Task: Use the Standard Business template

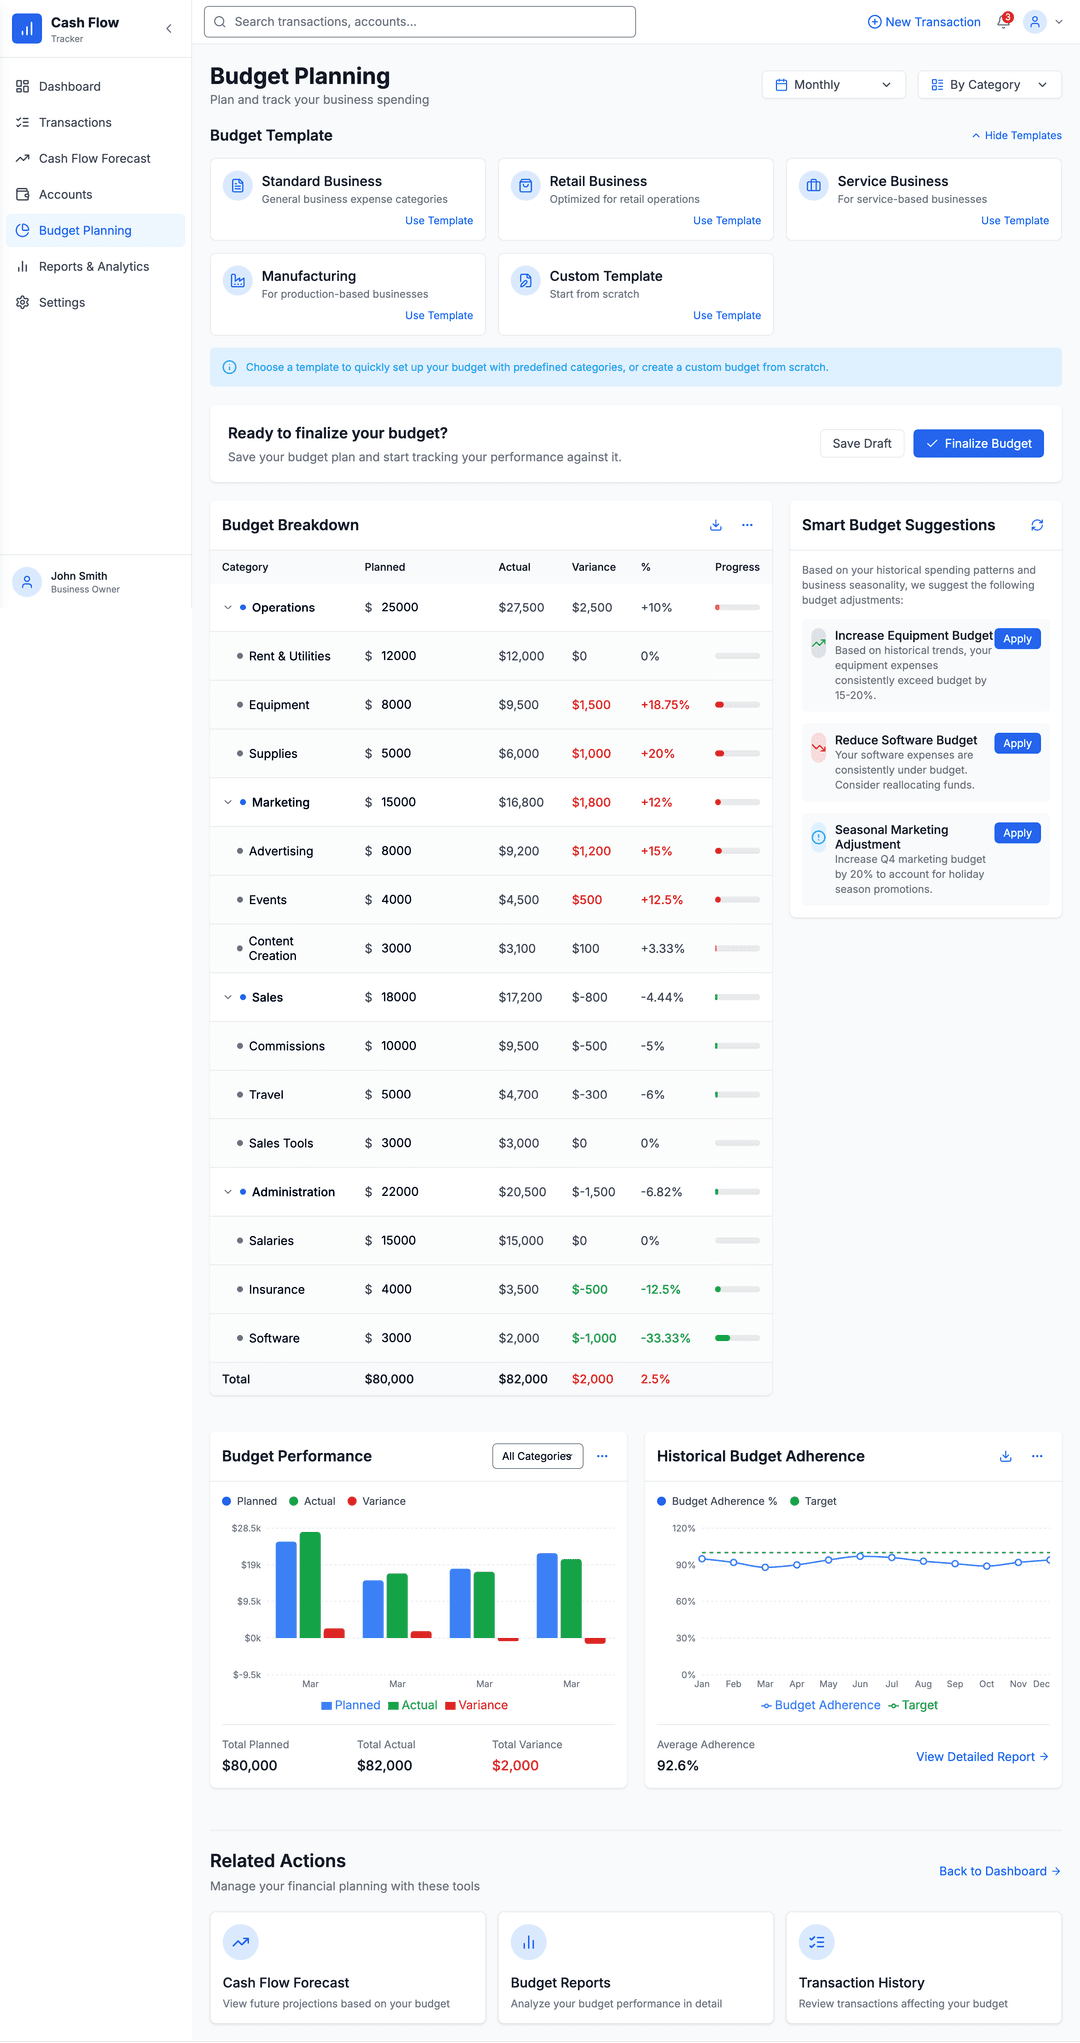Action: [439, 221]
